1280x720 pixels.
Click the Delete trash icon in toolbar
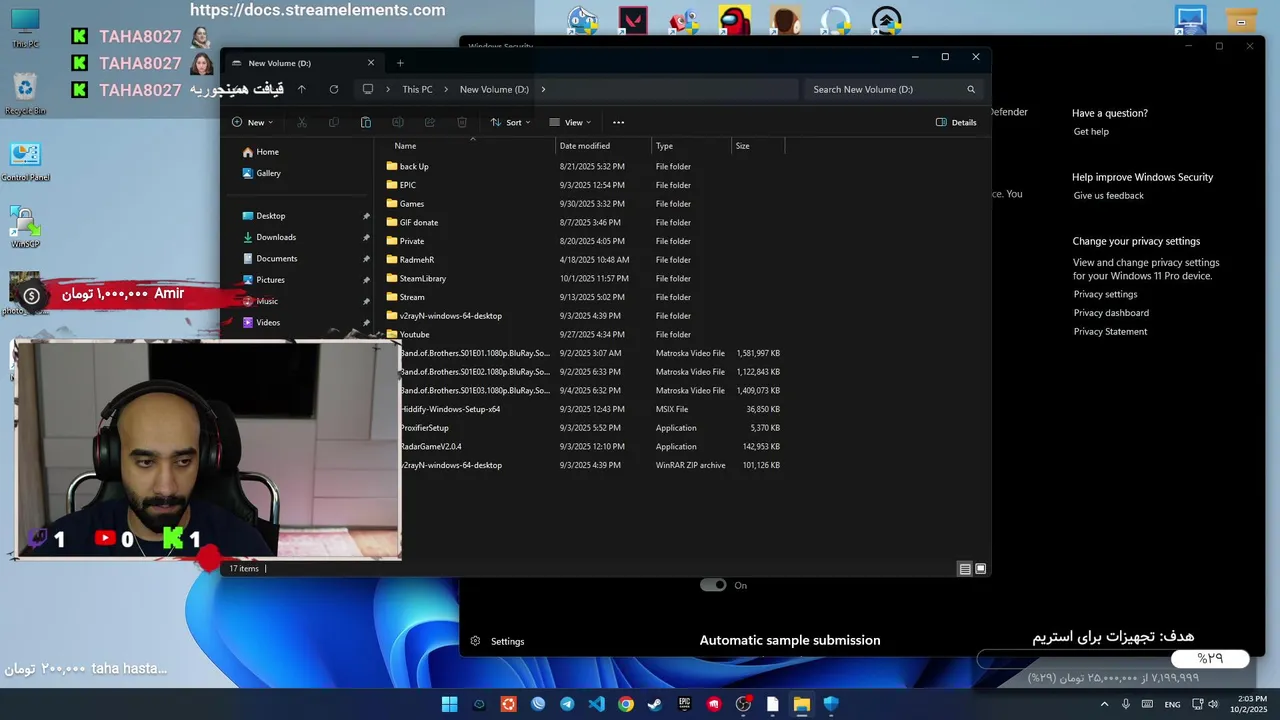click(462, 122)
